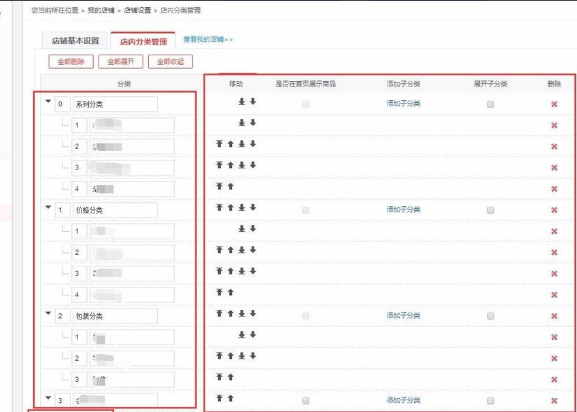This screenshot has height=412, width=577.
Task: Open 店铺设置 in the breadcrumb
Action: tap(137, 10)
